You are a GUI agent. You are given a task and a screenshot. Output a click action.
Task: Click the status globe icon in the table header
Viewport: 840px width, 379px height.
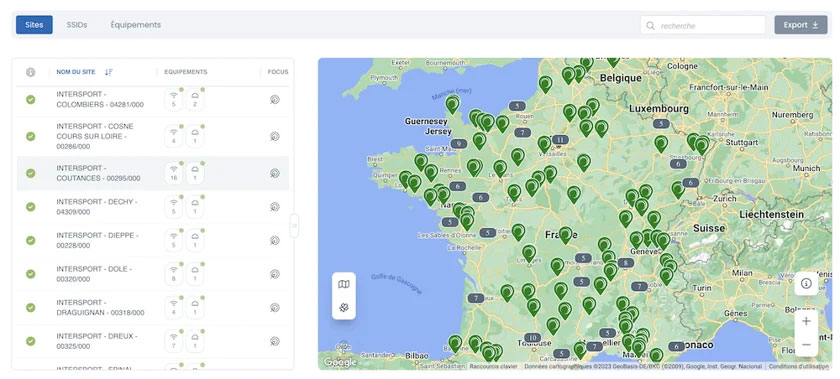pyautogui.click(x=31, y=72)
